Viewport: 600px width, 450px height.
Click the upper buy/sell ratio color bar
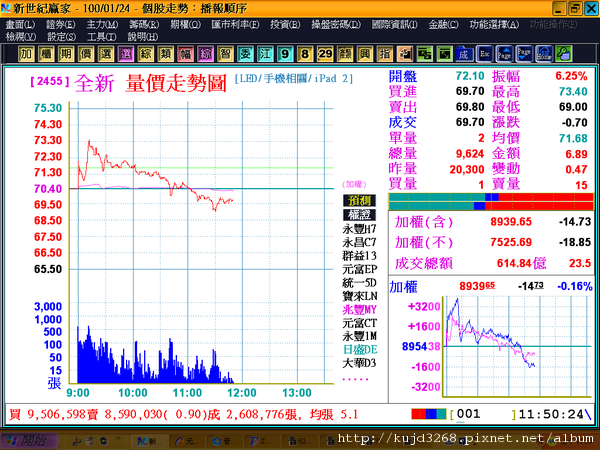491,197
